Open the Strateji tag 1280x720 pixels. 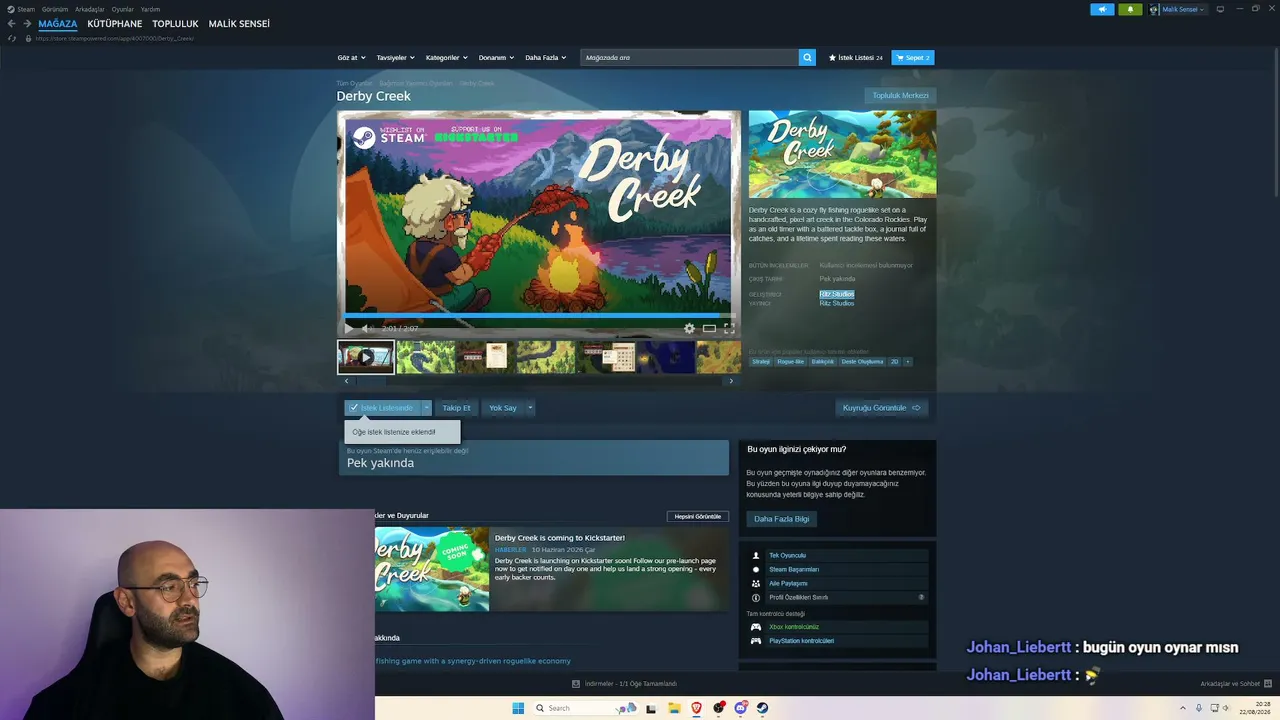point(762,361)
